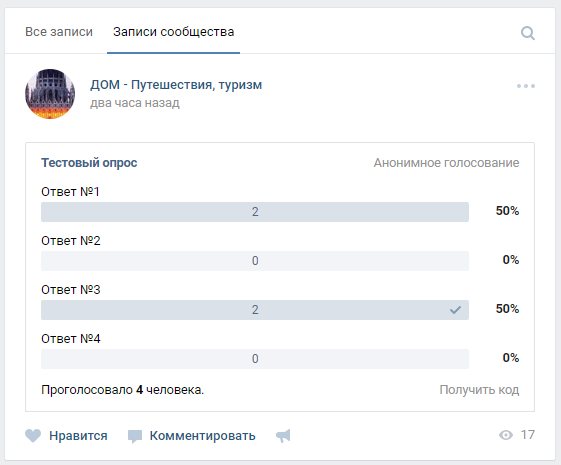The width and height of the screenshot is (561, 465).
Task: Switch to Все записи tab
Action: [x=59, y=32]
